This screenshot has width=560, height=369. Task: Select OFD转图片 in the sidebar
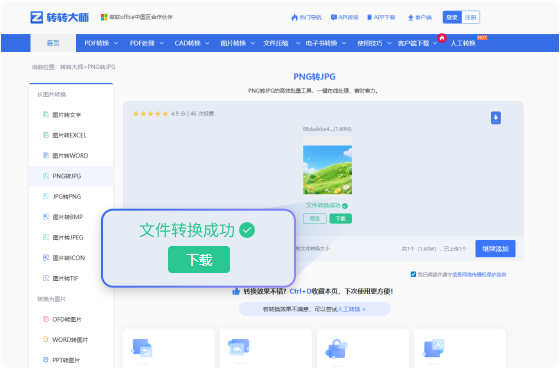click(x=71, y=319)
